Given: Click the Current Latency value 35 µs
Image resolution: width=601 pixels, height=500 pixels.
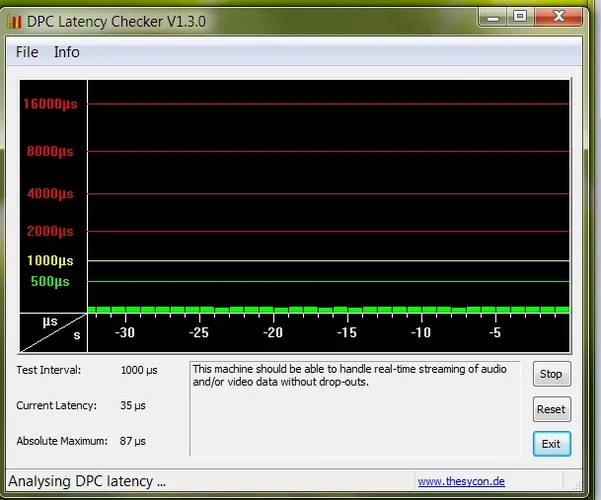Looking at the screenshot, I should [133, 406].
